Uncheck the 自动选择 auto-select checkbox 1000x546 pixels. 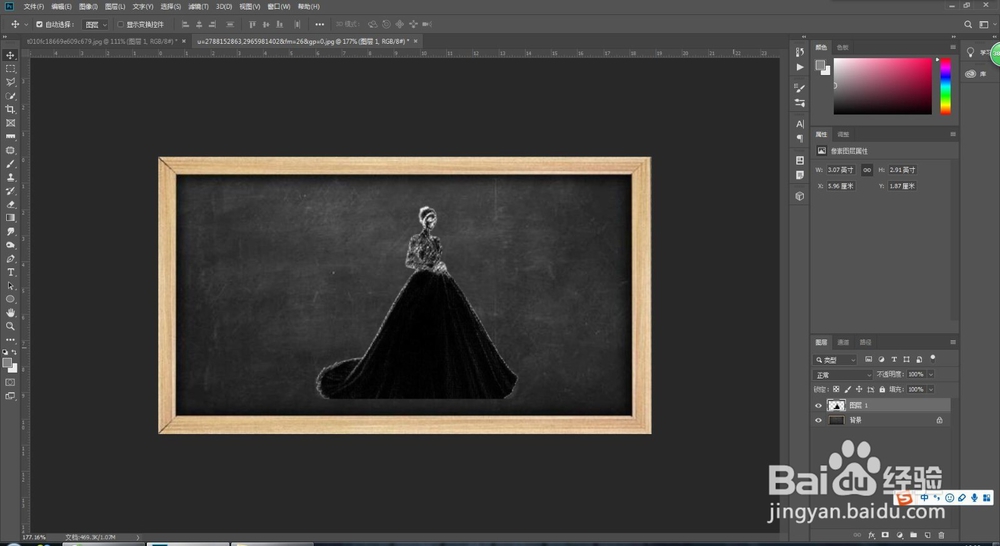click(x=39, y=24)
